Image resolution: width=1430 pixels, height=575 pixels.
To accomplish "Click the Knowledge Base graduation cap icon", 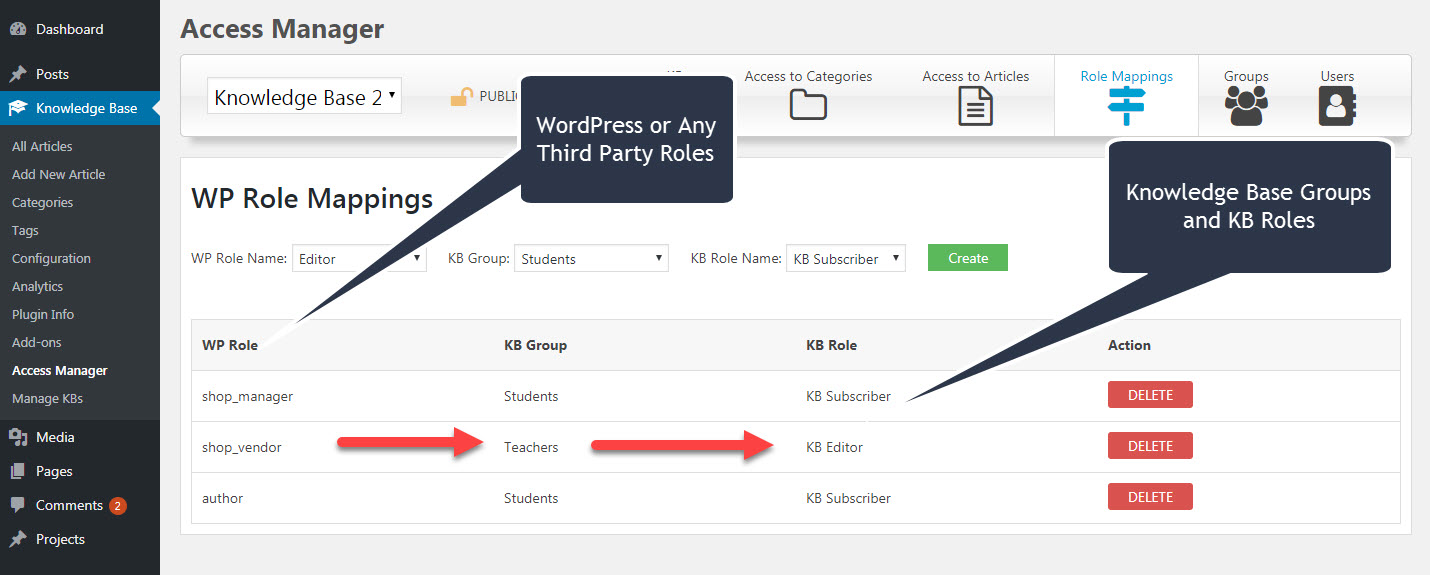I will [18, 108].
